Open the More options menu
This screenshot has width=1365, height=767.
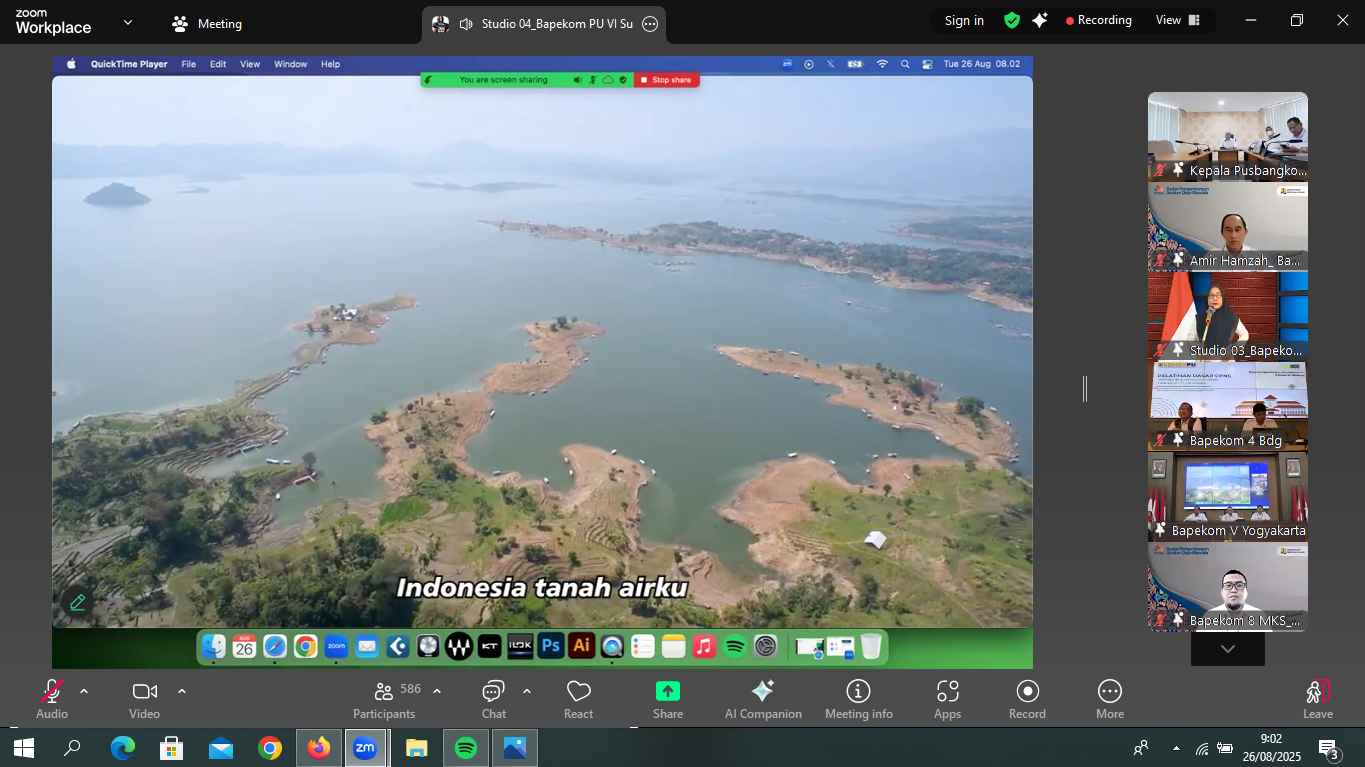(1110, 700)
